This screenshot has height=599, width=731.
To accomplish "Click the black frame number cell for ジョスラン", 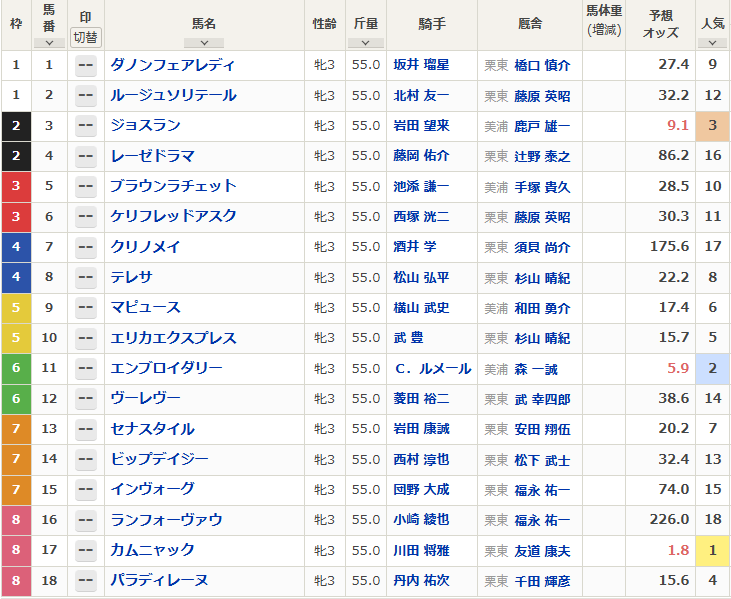I will tap(16, 126).
